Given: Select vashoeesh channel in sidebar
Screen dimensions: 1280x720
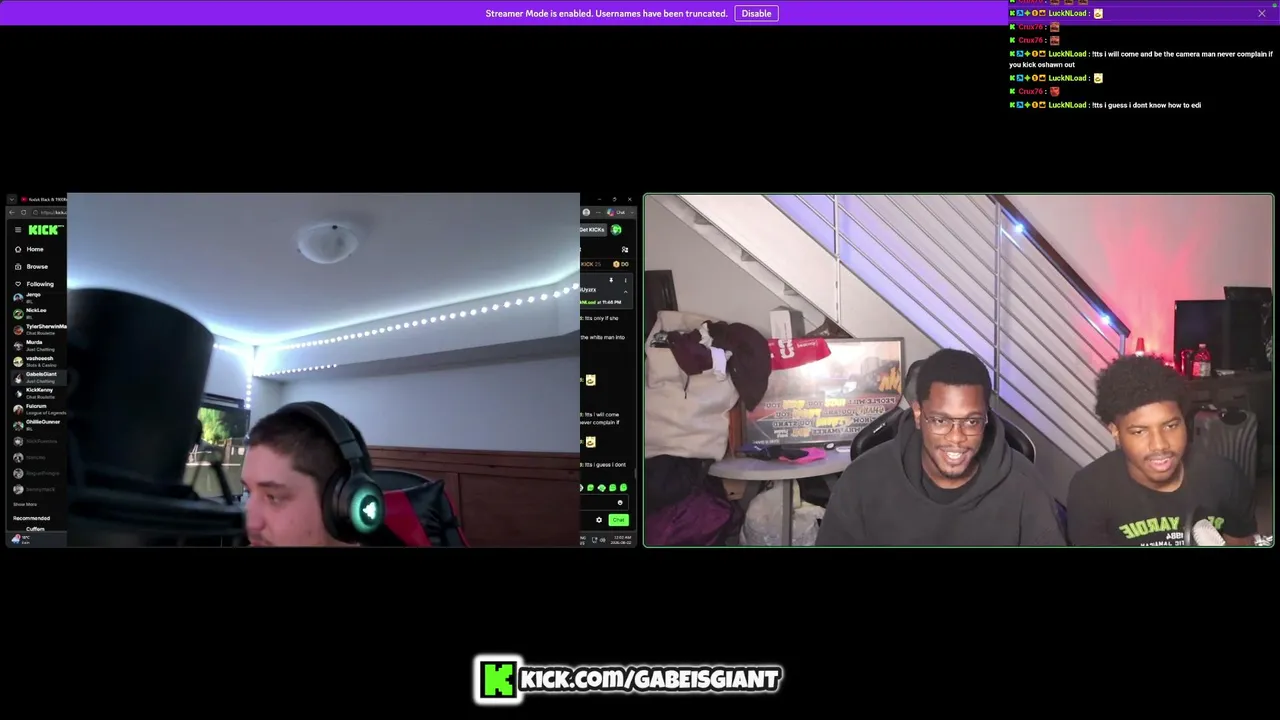Looking at the screenshot, I should coord(39,360).
